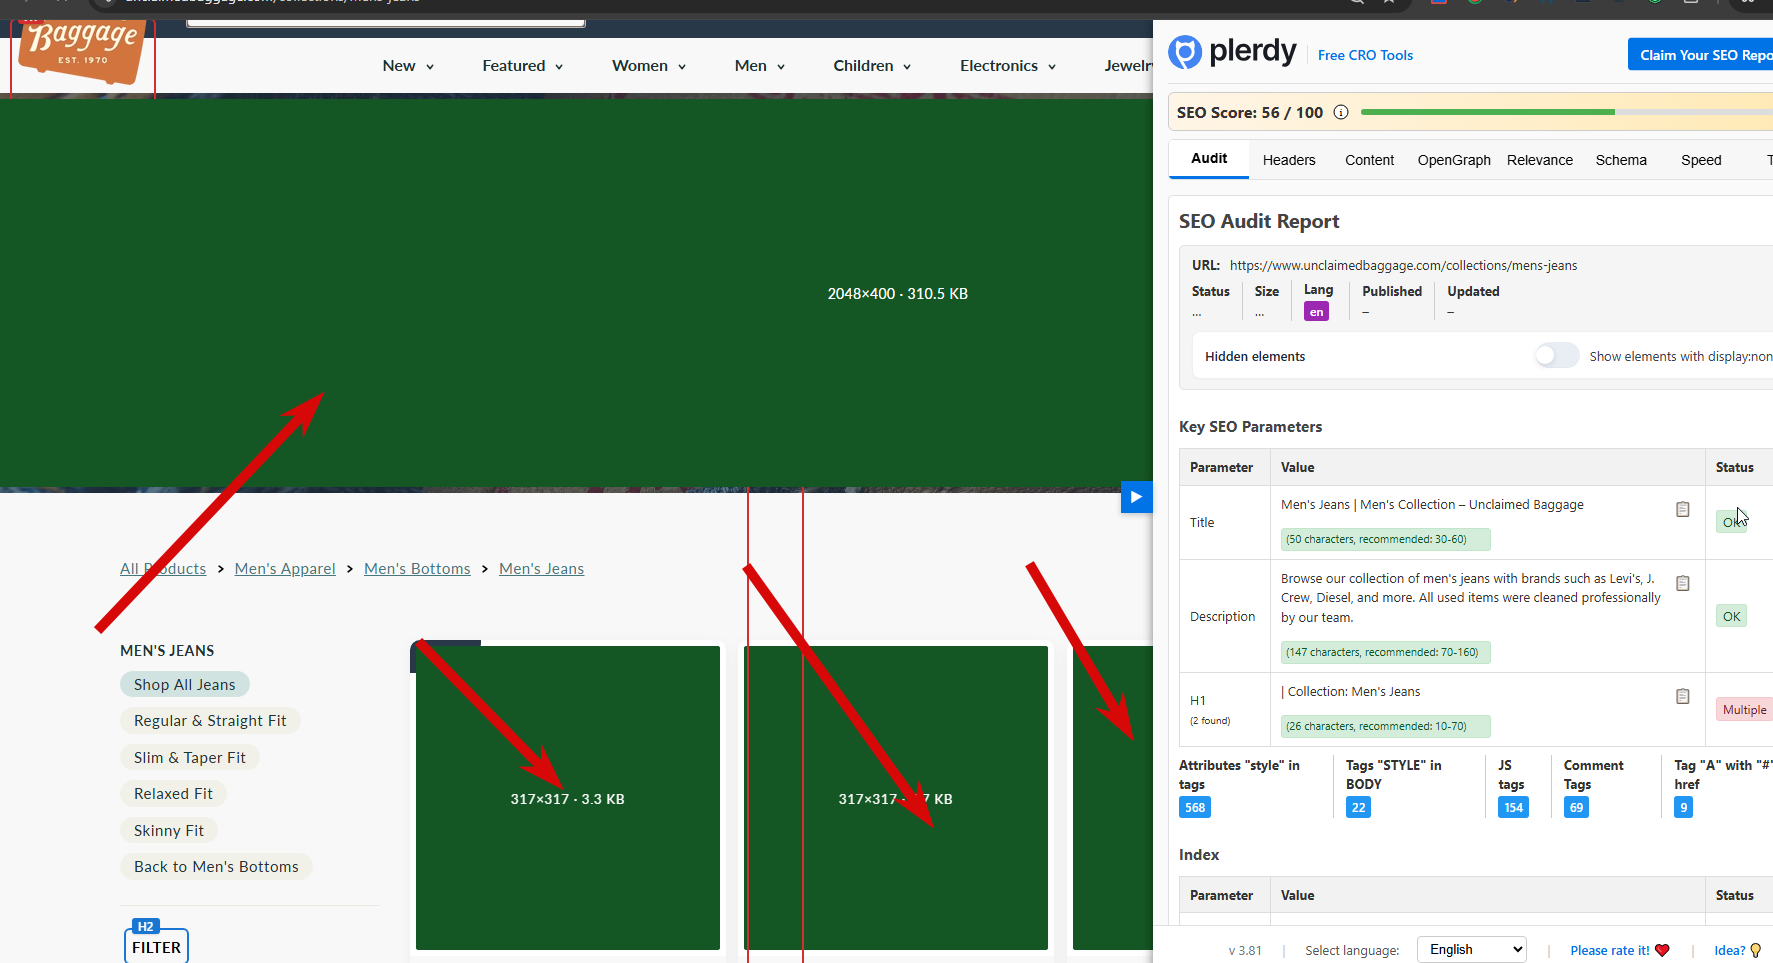Click the 69 Comment Tags count badge
Screen dimensions: 1773x963
pyautogui.click(x=1576, y=807)
